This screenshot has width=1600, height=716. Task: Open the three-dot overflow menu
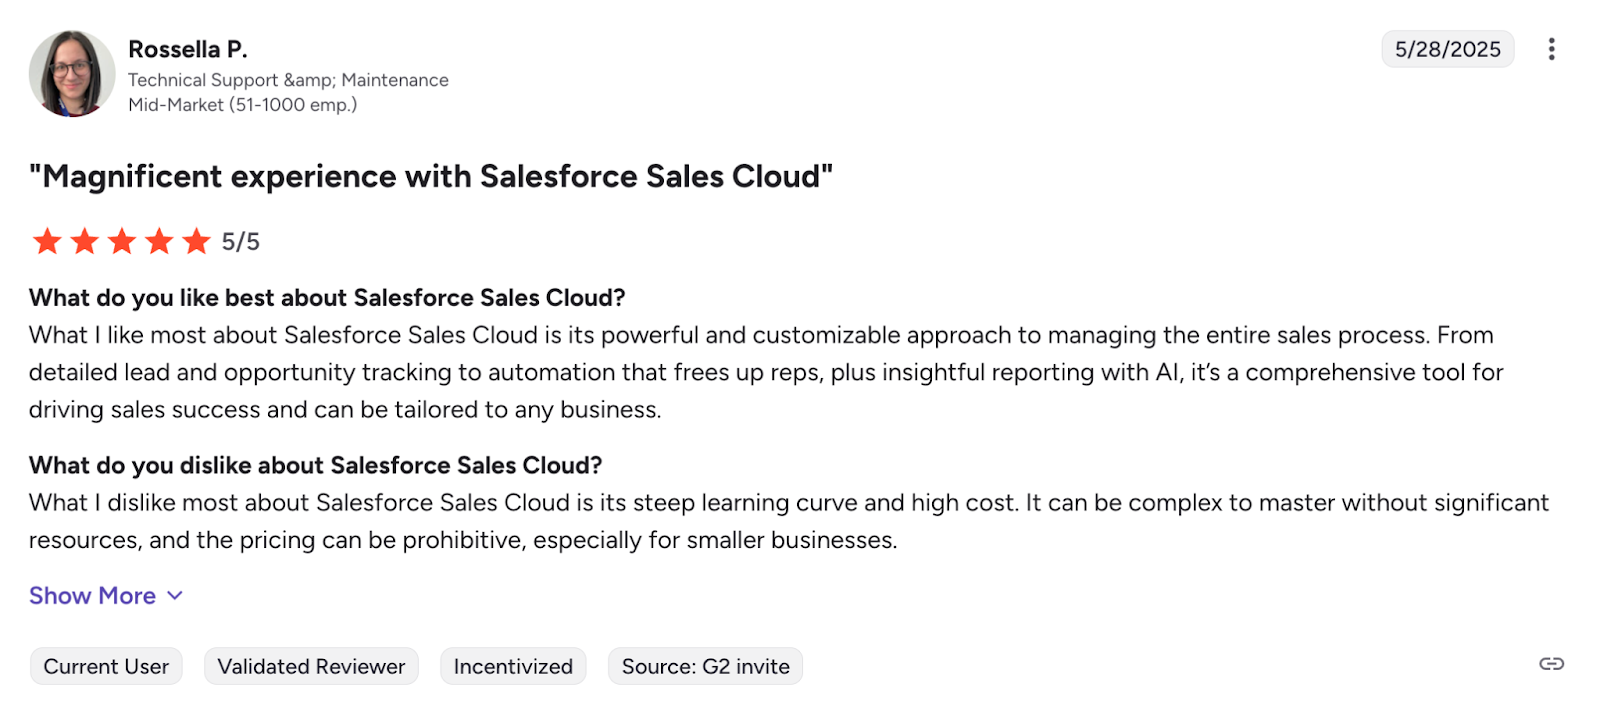pyautogui.click(x=1552, y=48)
